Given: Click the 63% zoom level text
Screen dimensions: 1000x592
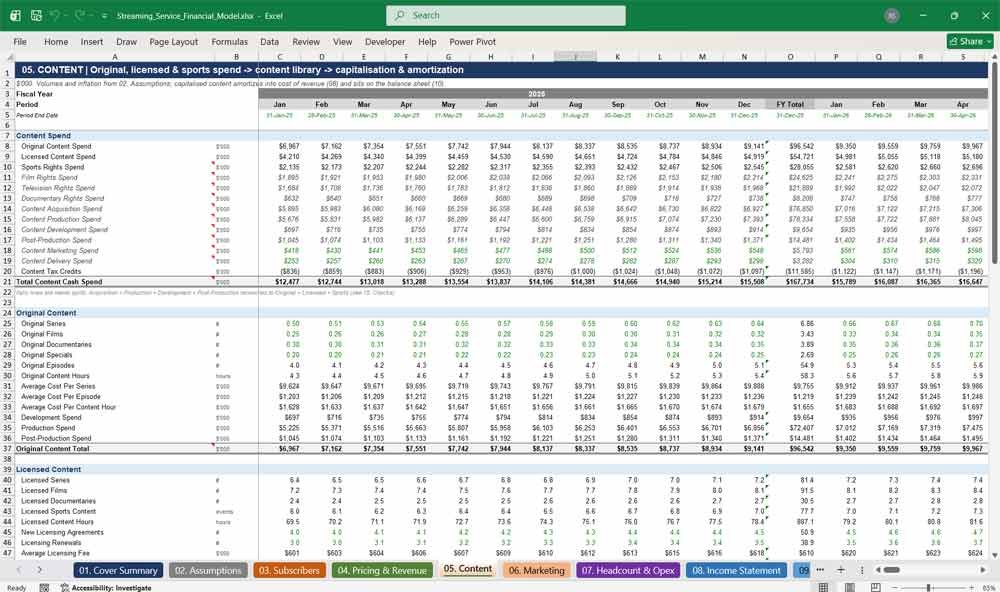Looking at the screenshot, I should click(988, 588).
